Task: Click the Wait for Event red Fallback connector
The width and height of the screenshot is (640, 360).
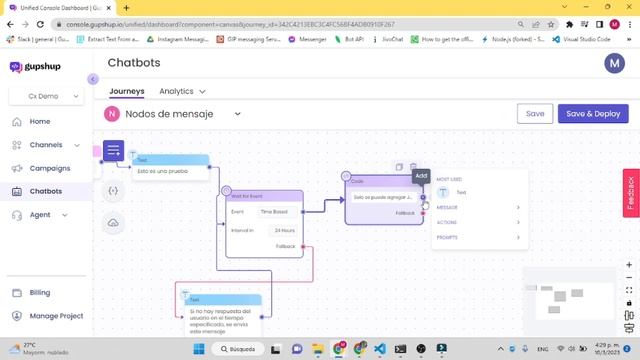Action: tap(303, 247)
